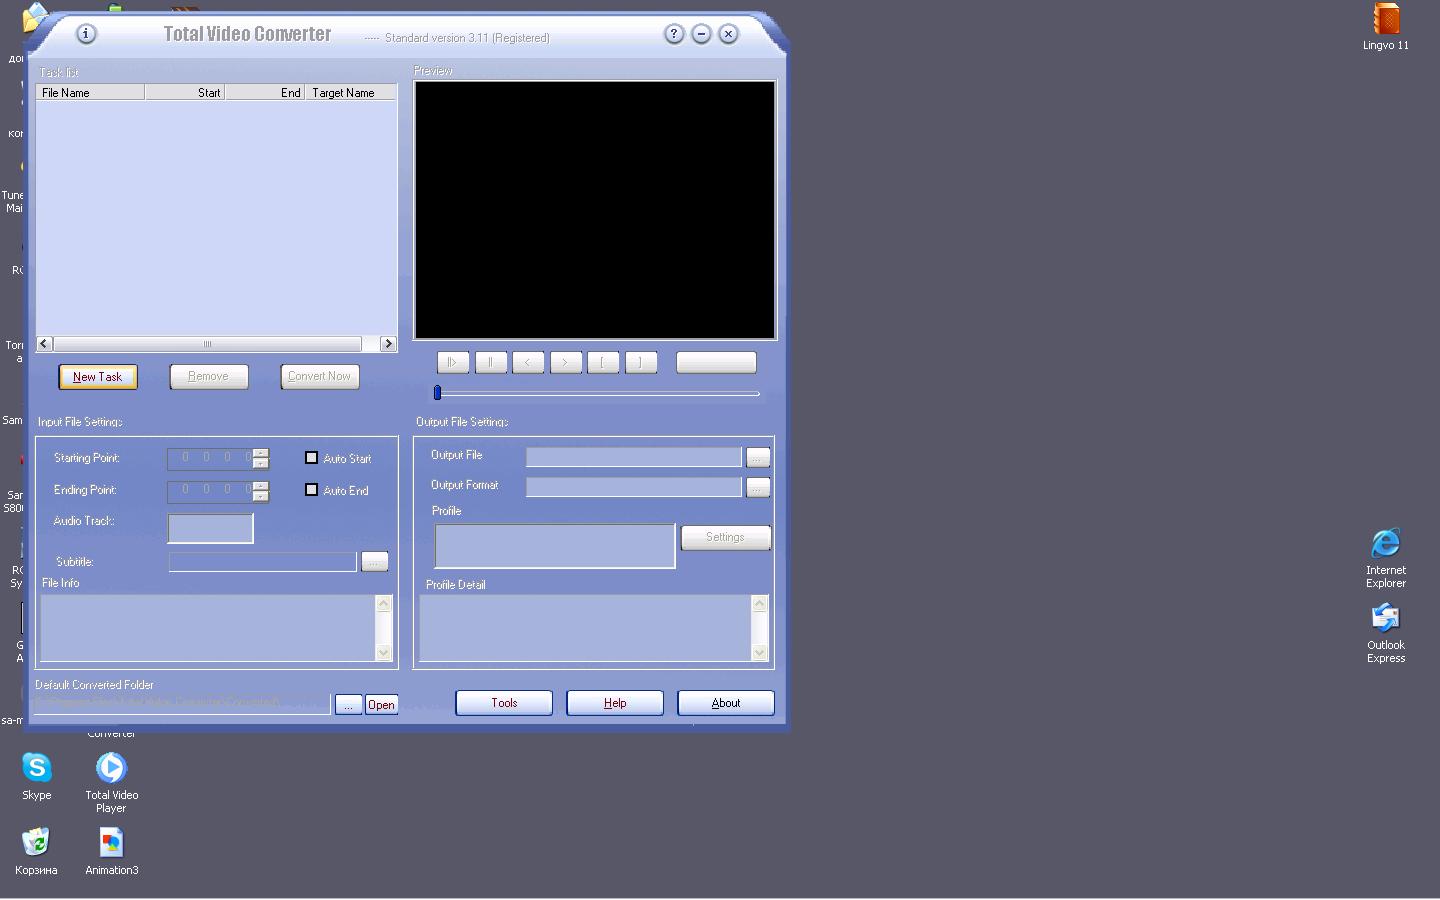Image resolution: width=1440 pixels, height=900 pixels.
Task: Step preview backward with left arrow button
Action: coord(528,363)
